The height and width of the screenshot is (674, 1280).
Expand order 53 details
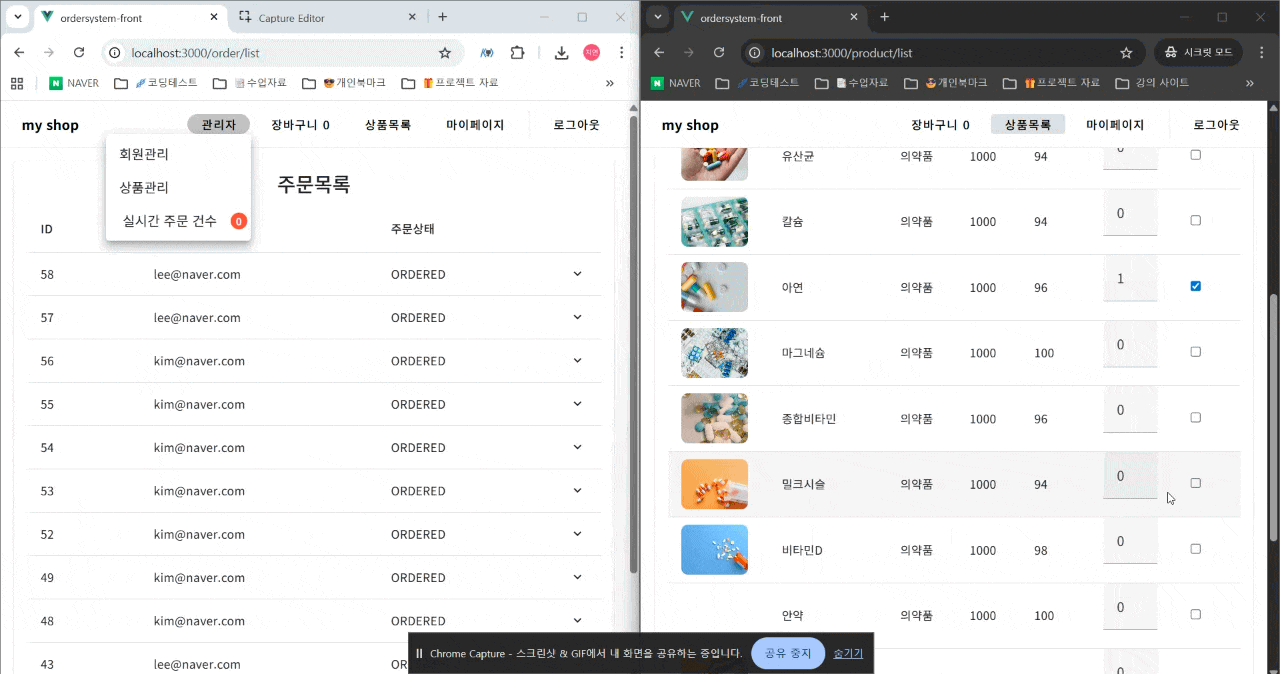pyautogui.click(x=577, y=491)
